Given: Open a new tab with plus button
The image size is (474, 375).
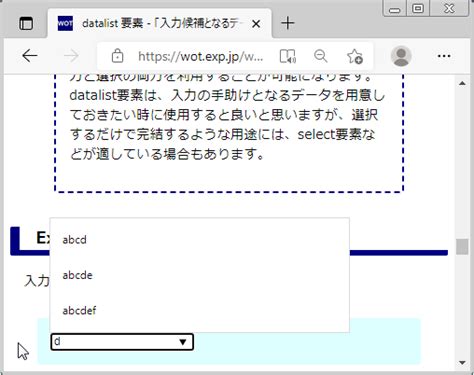Looking at the screenshot, I should [288, 23].
